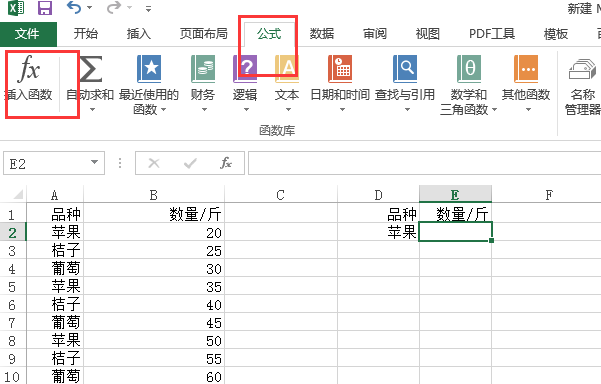Click cell B1 containing 数量/斤

click(154, 214)
